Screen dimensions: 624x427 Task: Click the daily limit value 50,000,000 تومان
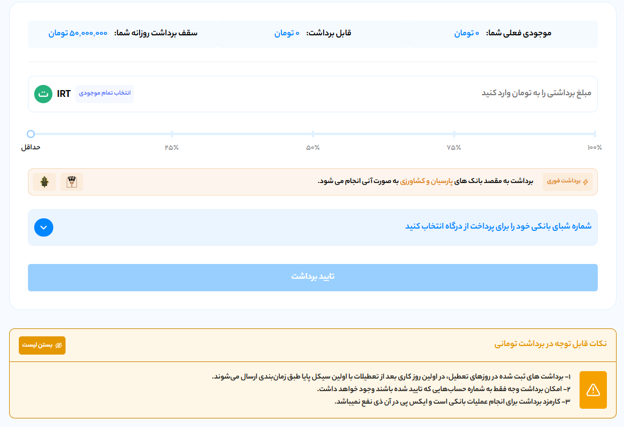click(x=78, y=33)
